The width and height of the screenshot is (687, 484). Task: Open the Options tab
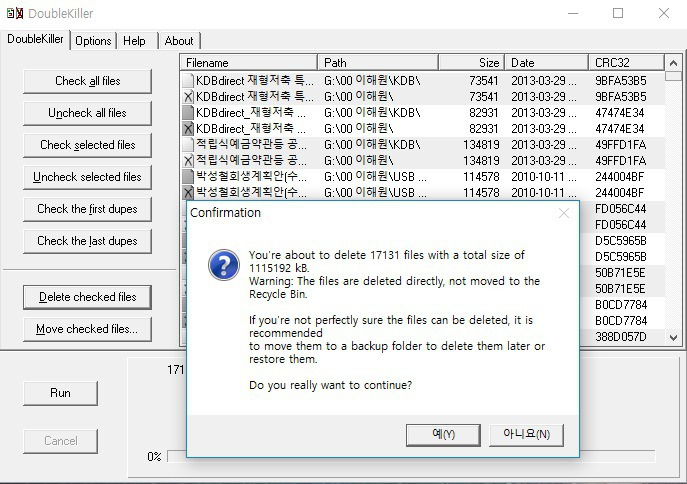coord(93,41)
